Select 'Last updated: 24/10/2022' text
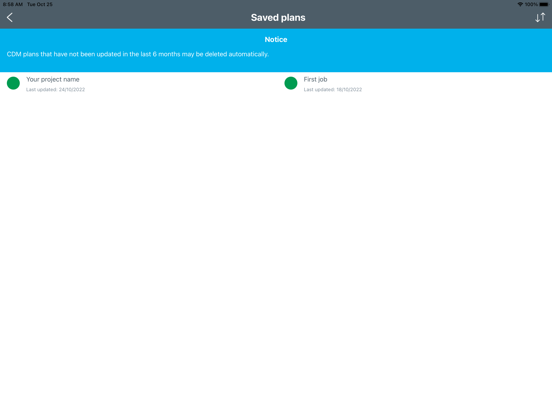 pos(56,90)
